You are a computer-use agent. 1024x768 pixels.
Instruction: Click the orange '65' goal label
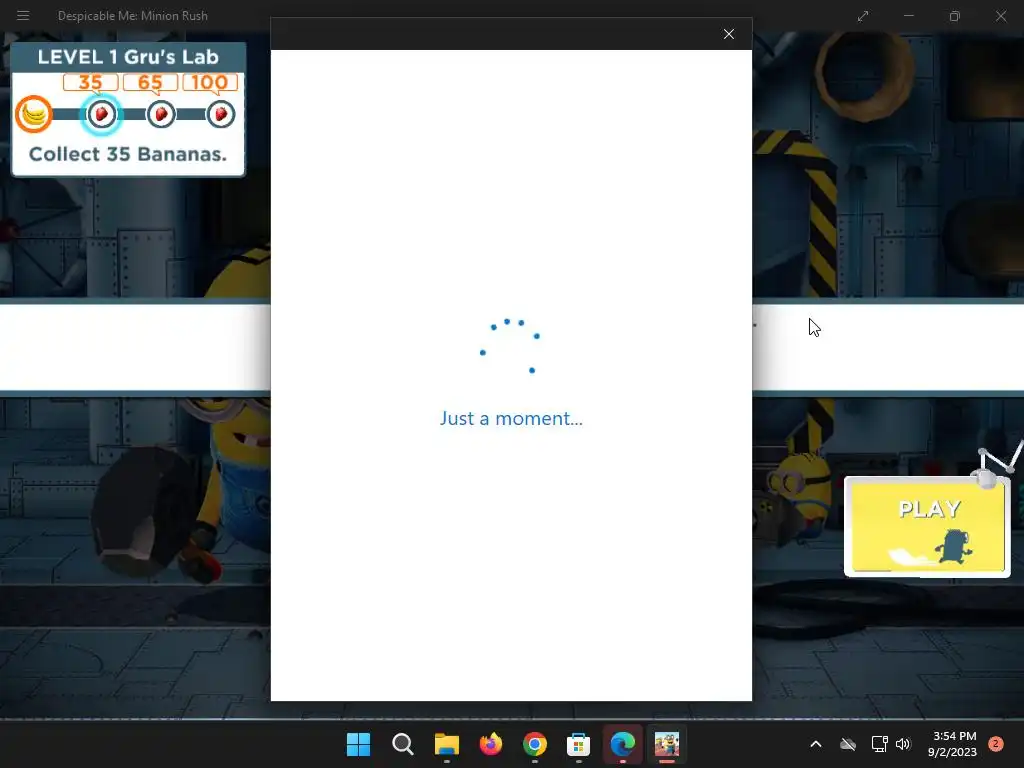pos(150,82)
